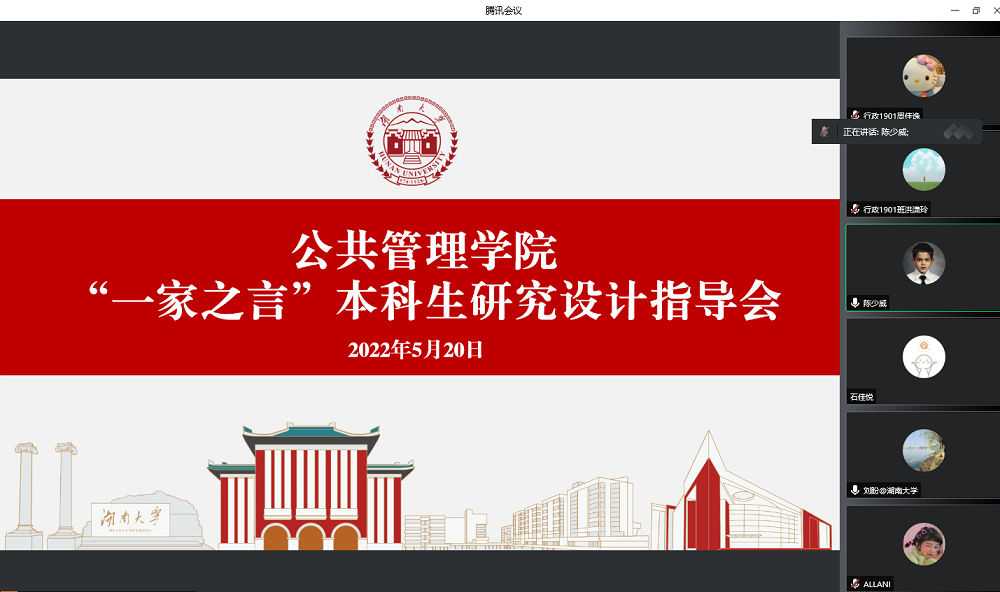Click the audio wave icon in speaking bar
This screenshot has height=592, width=1000.
coord(958,131)
